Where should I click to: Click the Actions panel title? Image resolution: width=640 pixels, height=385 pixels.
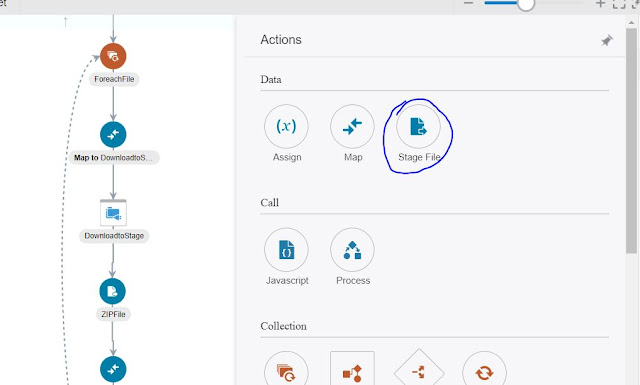pyautogui.click(x=281, y=40)
